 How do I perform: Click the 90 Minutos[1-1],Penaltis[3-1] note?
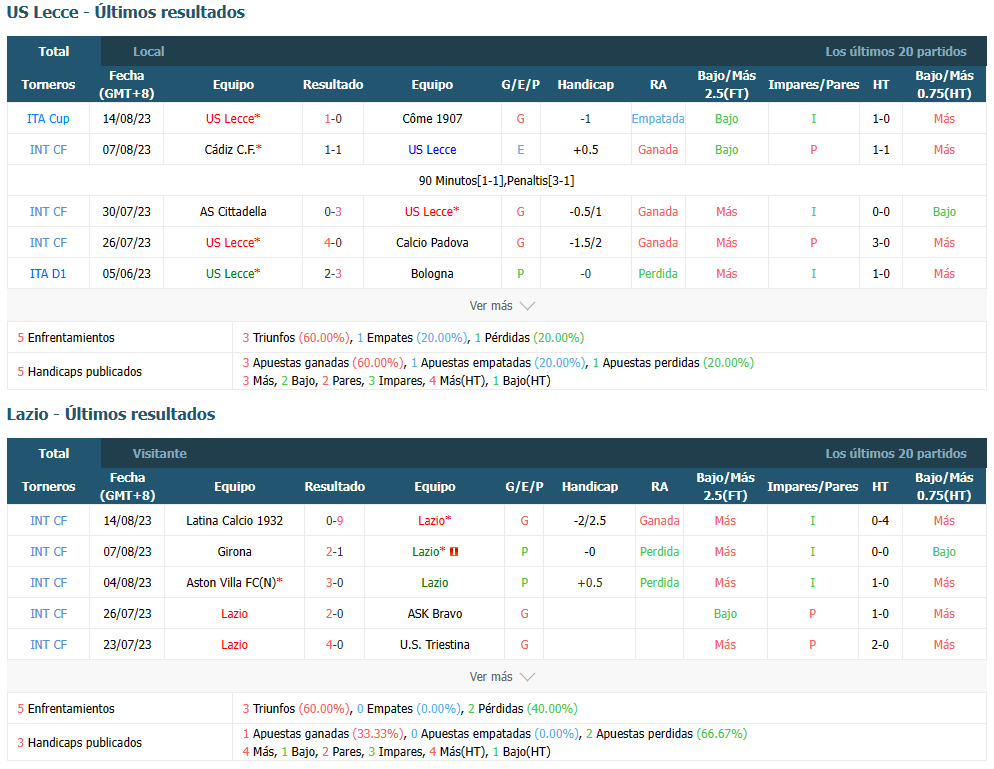point(496,181)
